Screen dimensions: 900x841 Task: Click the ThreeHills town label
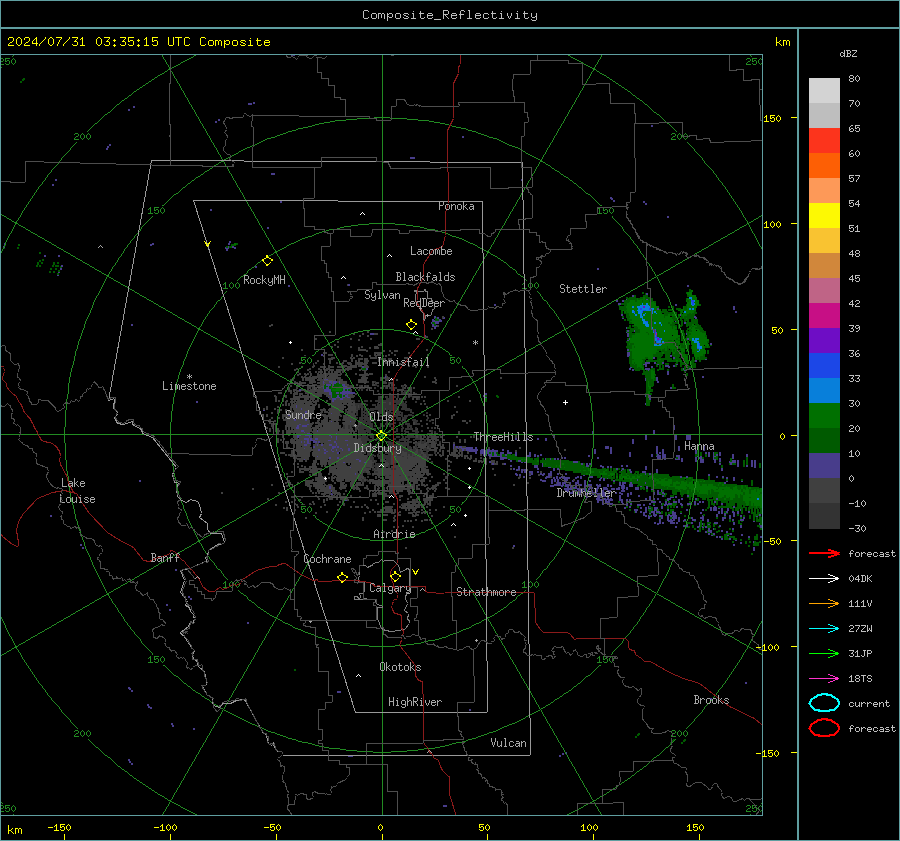coord(503,437)
